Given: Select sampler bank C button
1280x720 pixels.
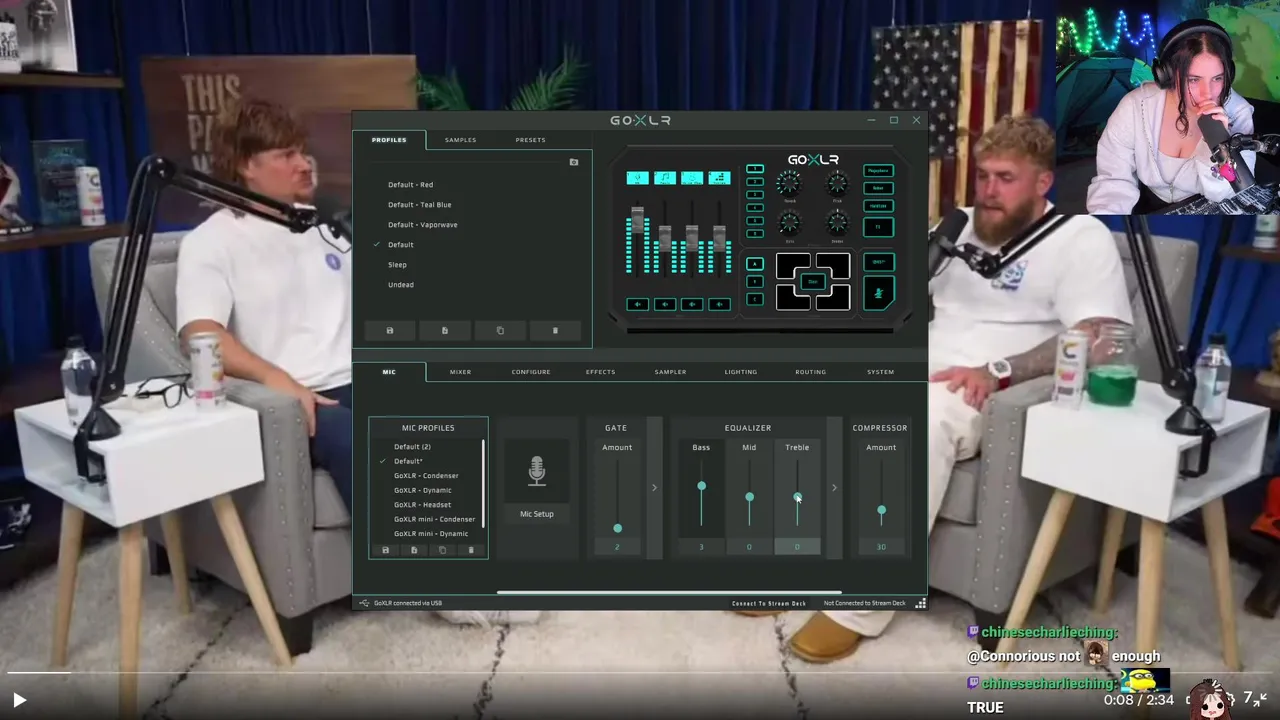Looking at the screenshot, I should click(755, 299).
